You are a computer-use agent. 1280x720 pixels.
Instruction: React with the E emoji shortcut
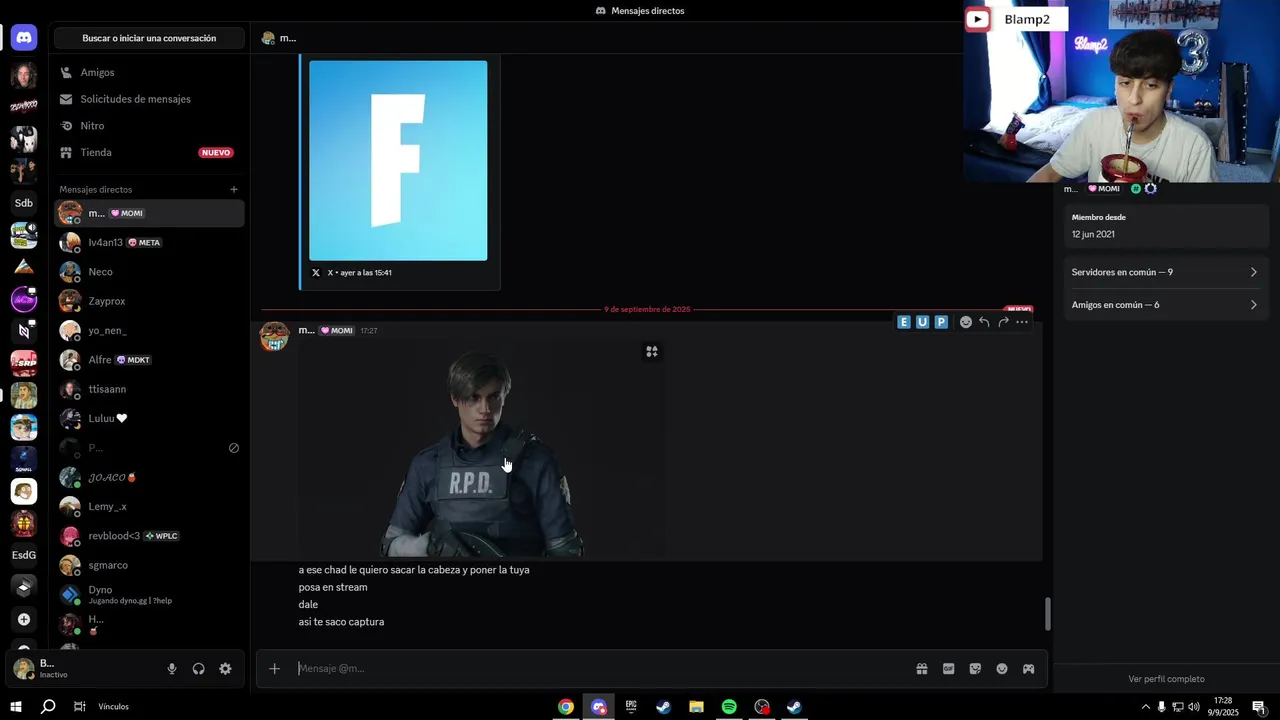point(904,322)
